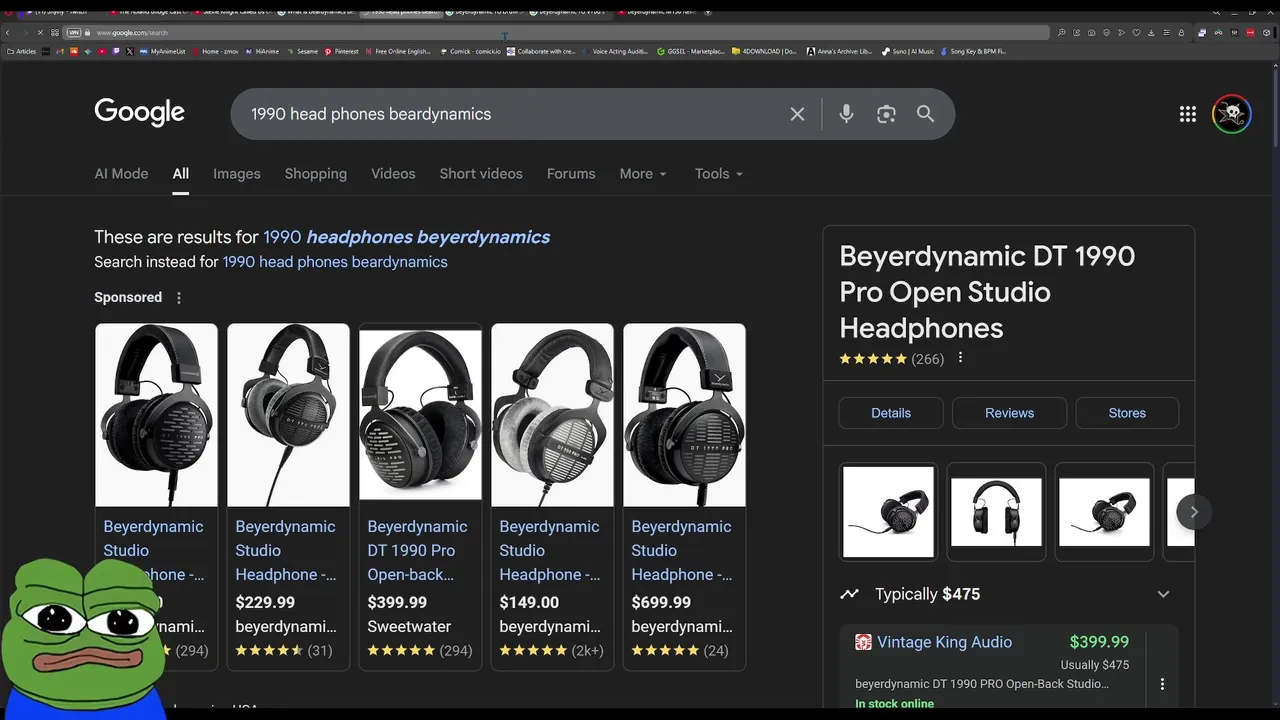Click the browser address bar URL

(x=132, y=32)
